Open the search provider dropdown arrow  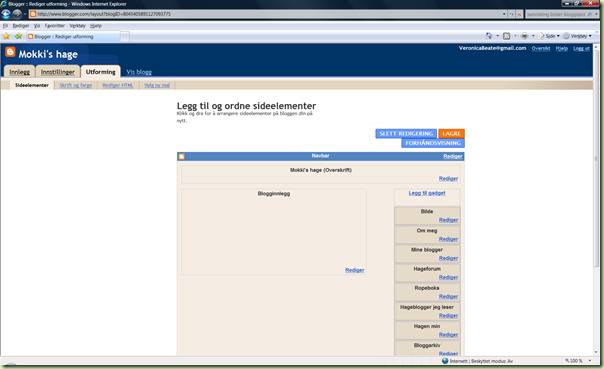point(596,14)
